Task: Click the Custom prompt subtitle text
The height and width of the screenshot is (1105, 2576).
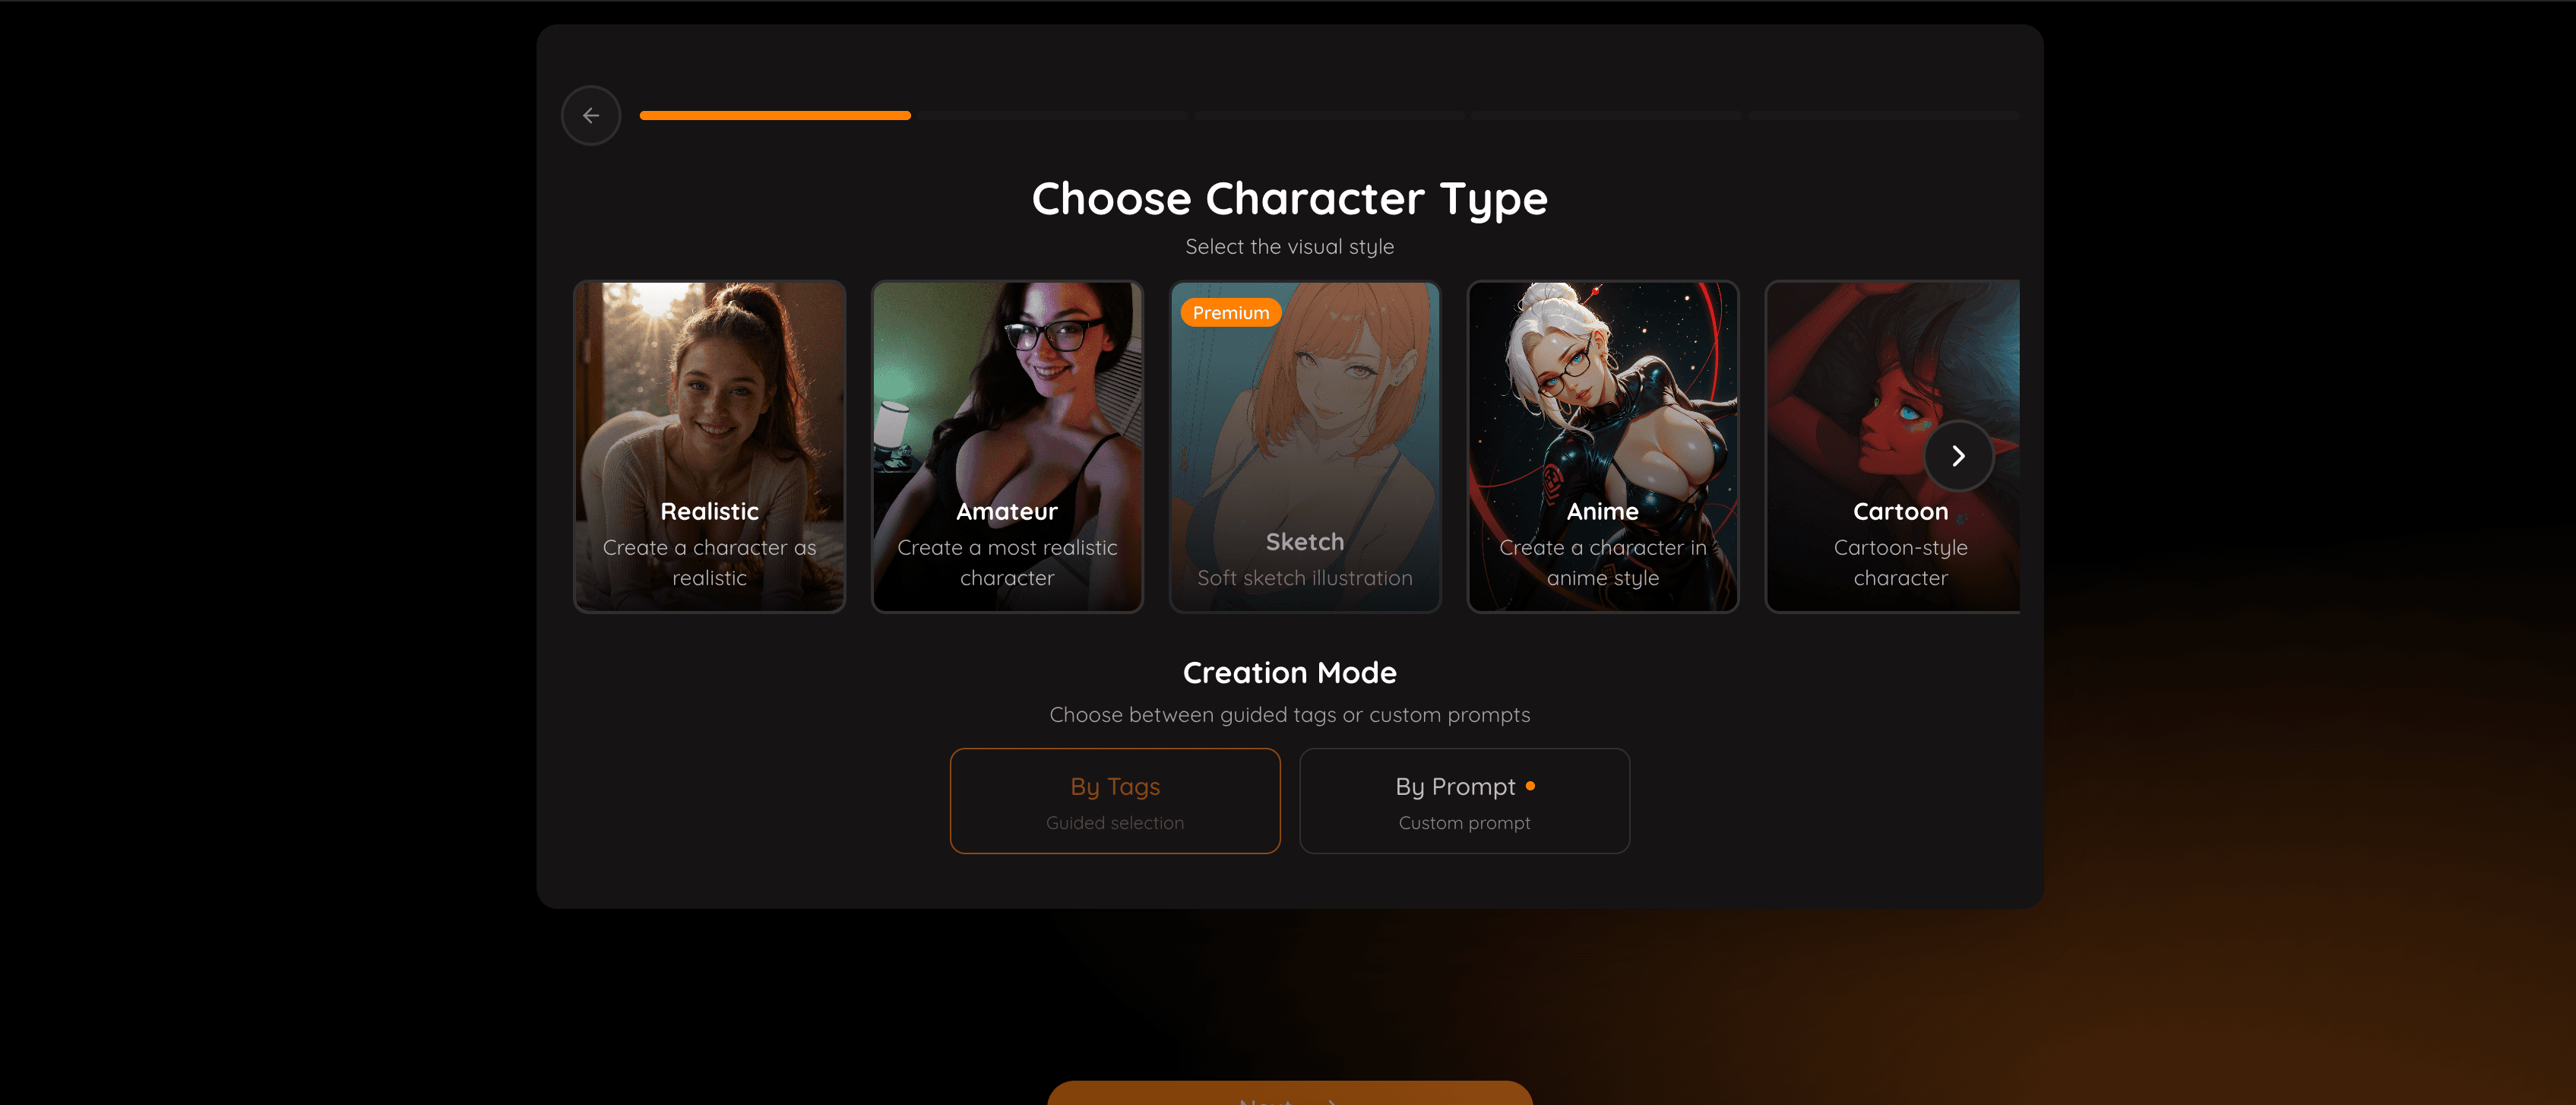Action: 1464,823
